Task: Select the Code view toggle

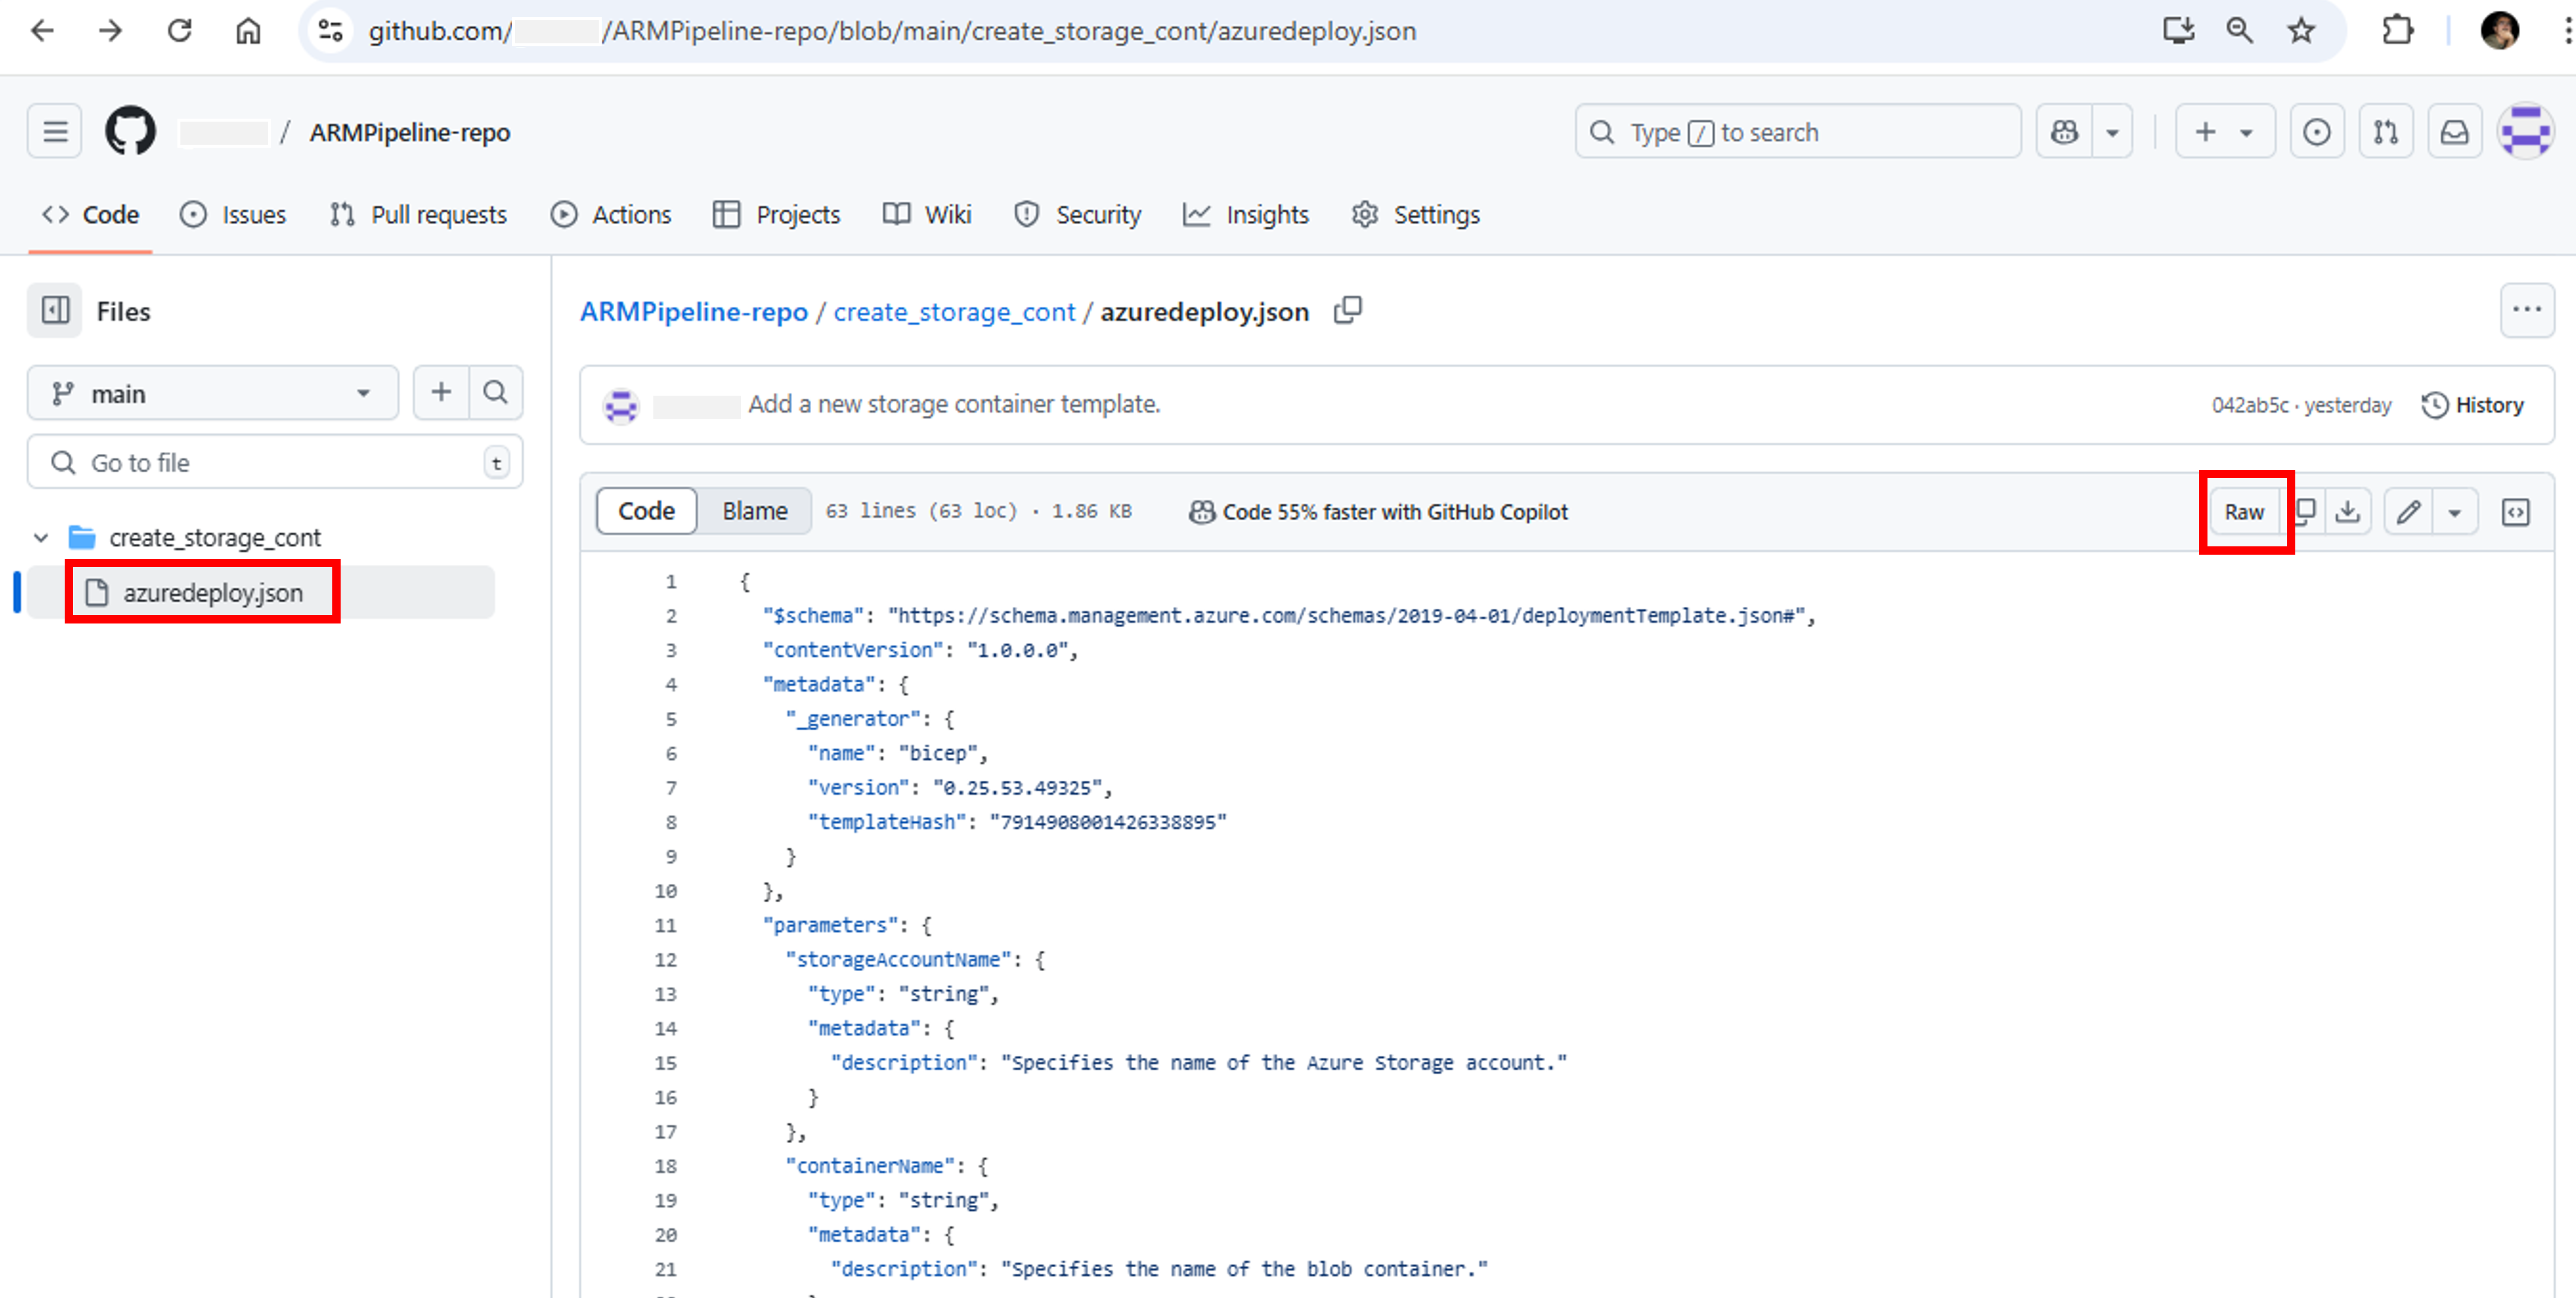Action: pyautogui.click(x=645, y=511)
